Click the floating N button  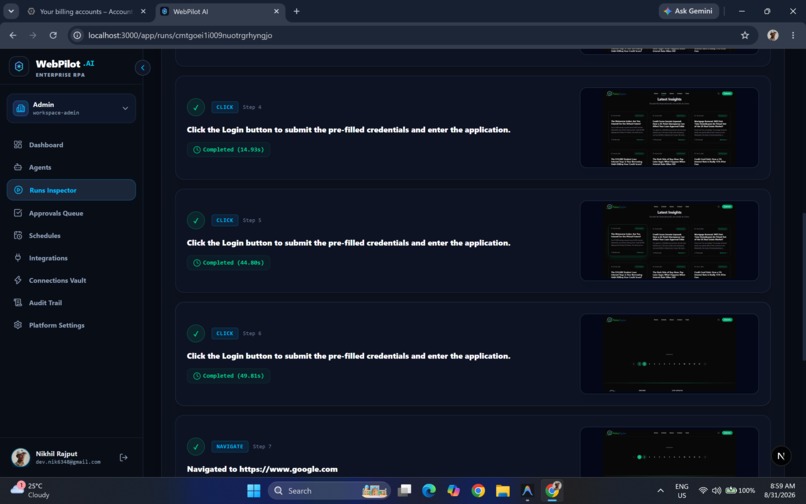click(781, 456)
